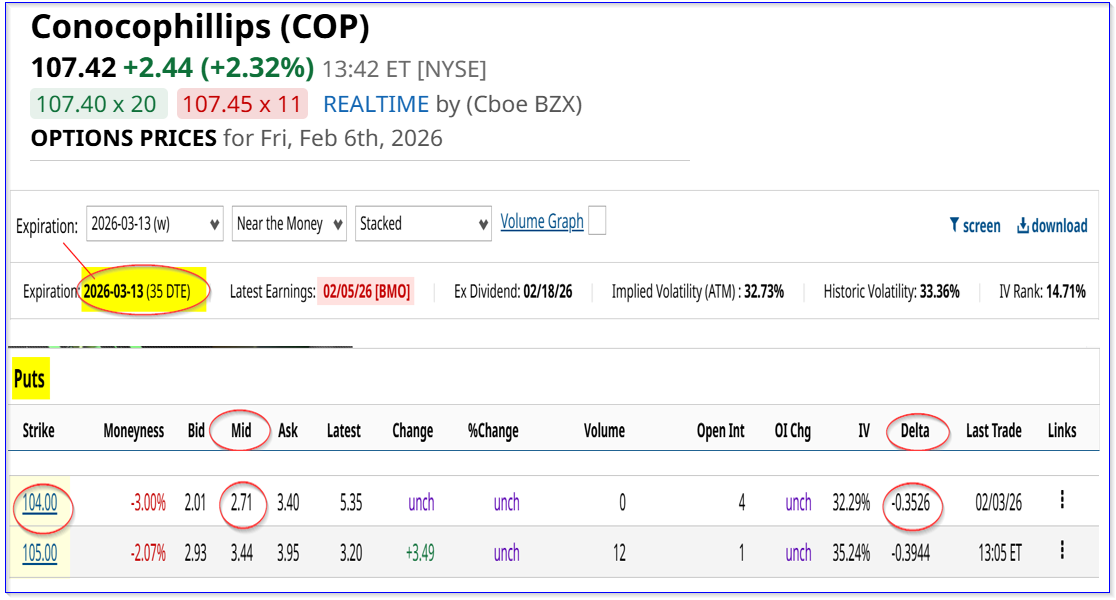Click the Volume Graph link
This screenshot has width=1116, height=600.
542,222
